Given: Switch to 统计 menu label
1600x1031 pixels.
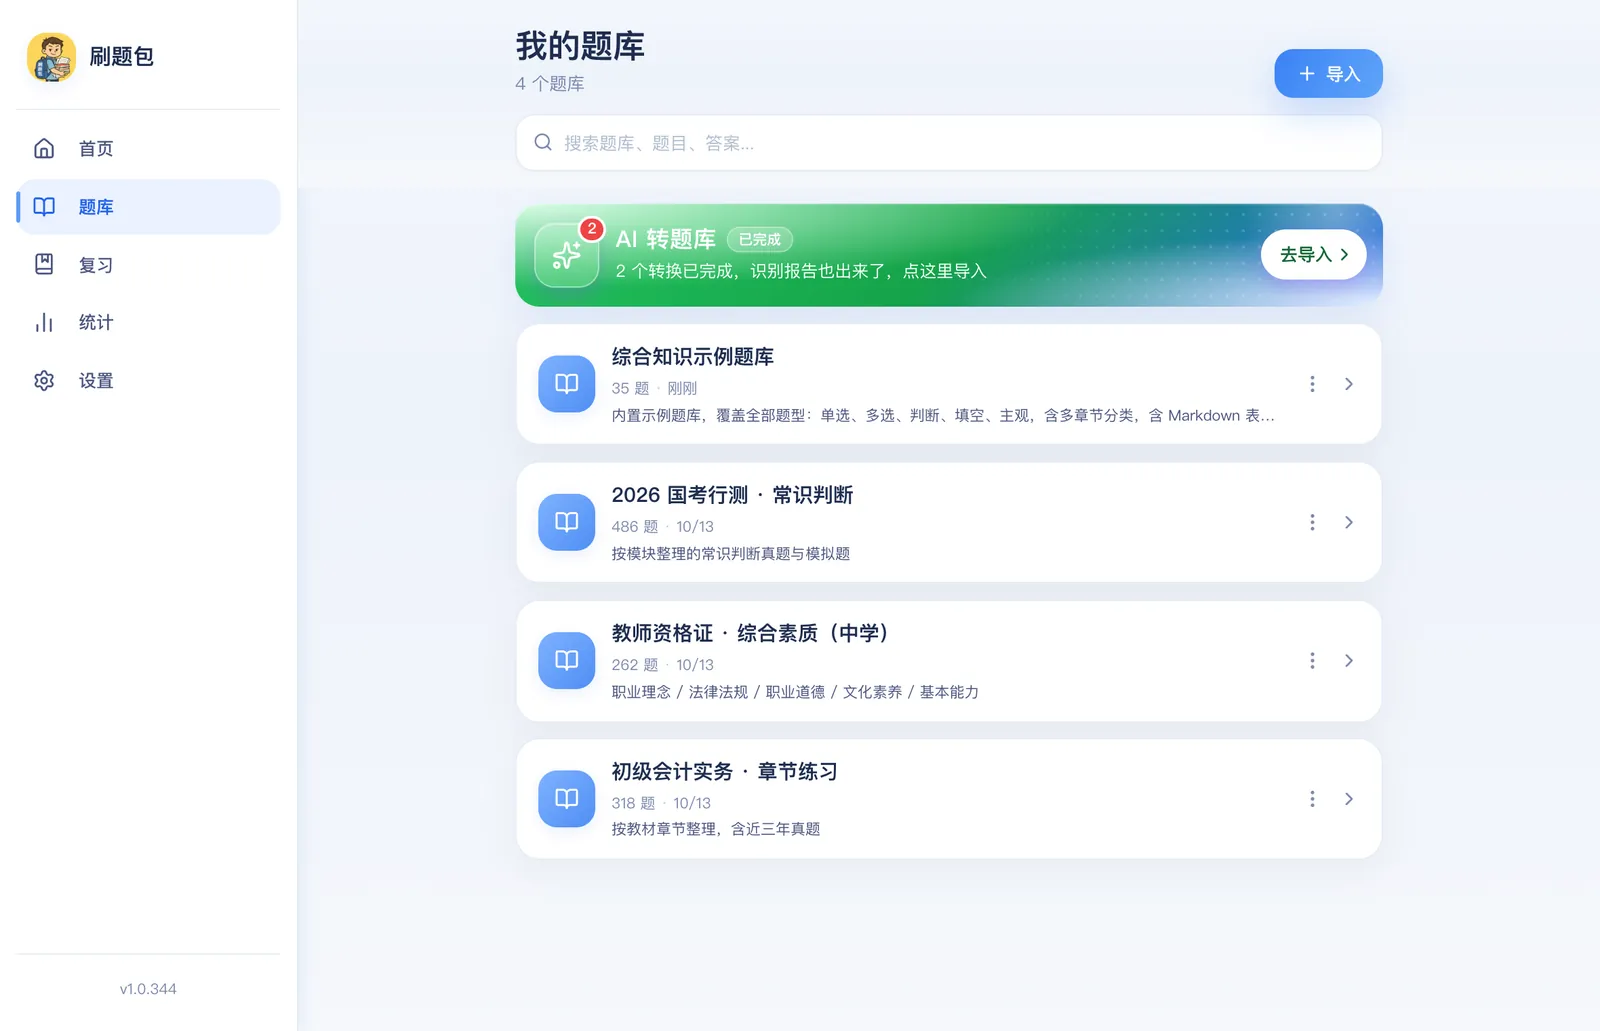Looking at the screenshot, I should pos(96,322).
